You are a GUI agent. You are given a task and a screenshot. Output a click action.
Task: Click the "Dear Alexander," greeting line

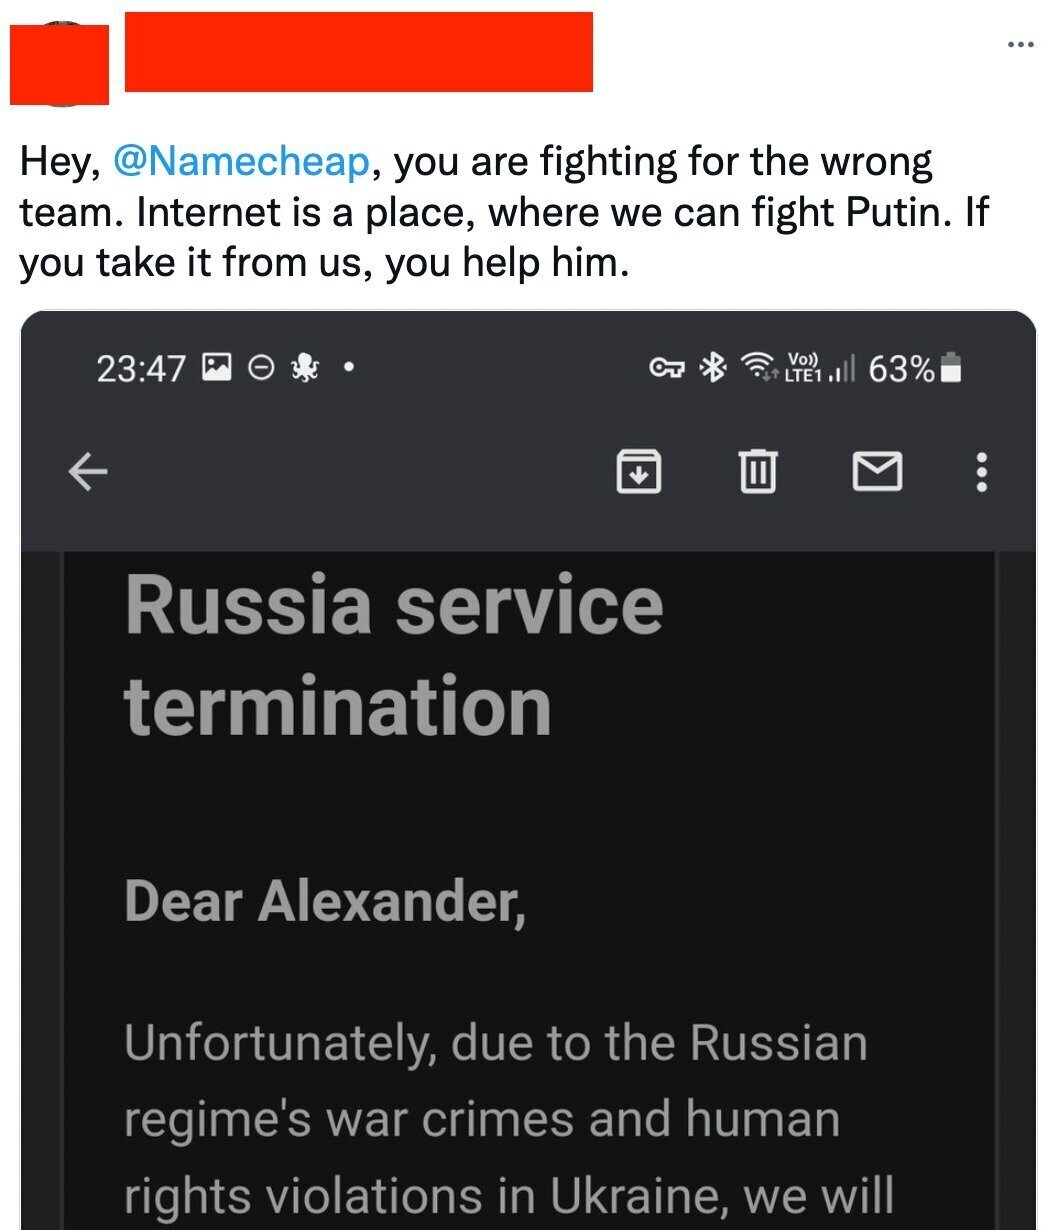[325, 902]
